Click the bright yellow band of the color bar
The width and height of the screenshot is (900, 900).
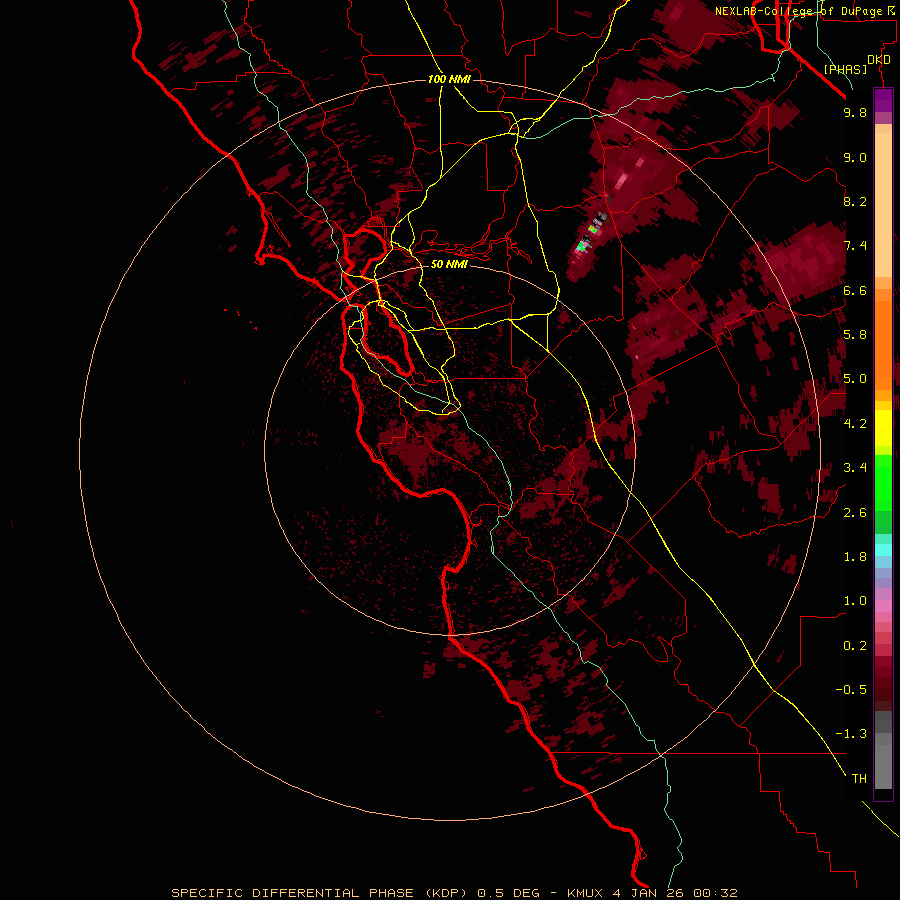coord(883,428)
